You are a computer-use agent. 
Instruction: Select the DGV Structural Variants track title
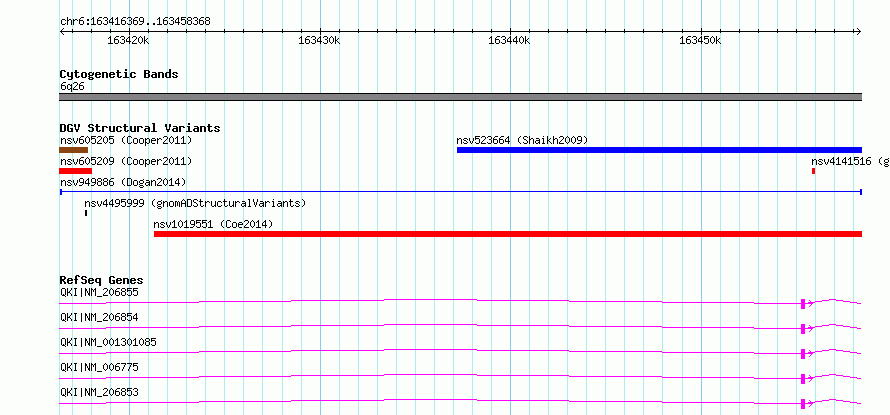[x=140, y=128]
